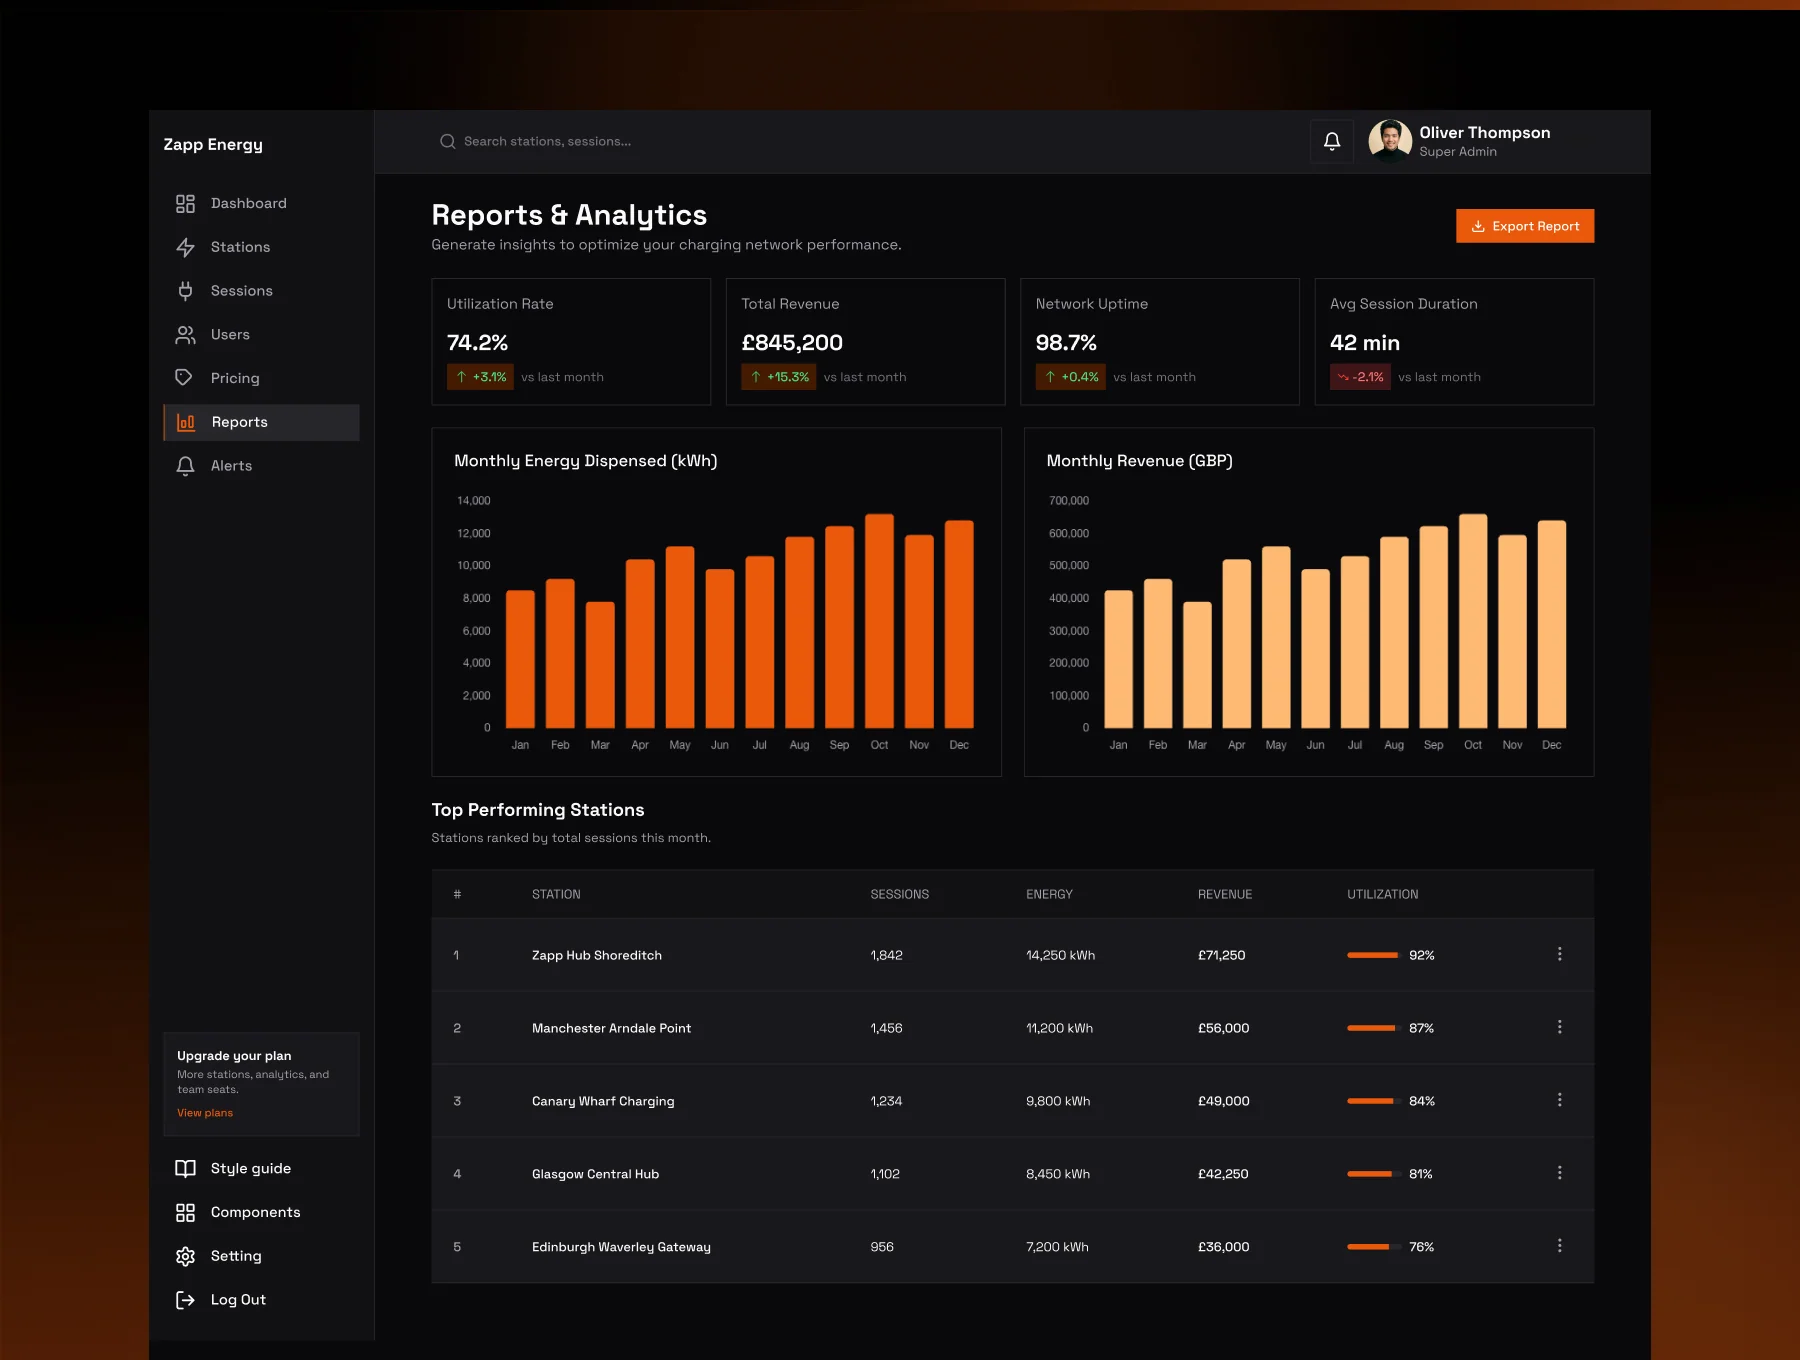Open row menu for Edinburgh Waverley Gateway
Viewport: 1800px width, 1360px height.
[x=1559, y=1247]
